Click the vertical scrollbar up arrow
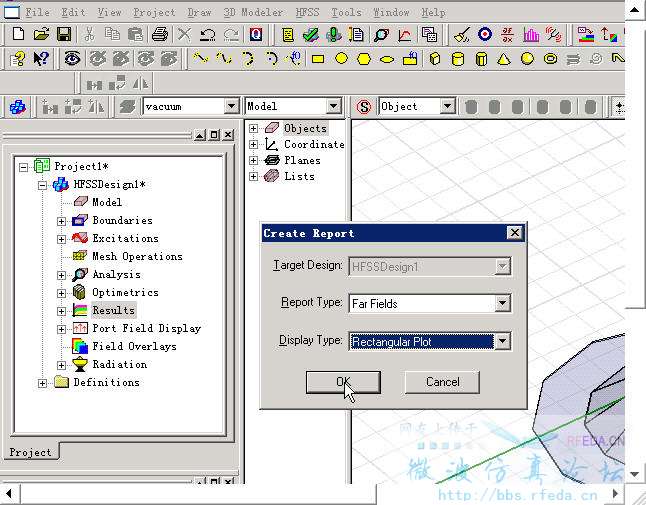The height and width of the screenshot is (505, 646). (x=634, y=9)
